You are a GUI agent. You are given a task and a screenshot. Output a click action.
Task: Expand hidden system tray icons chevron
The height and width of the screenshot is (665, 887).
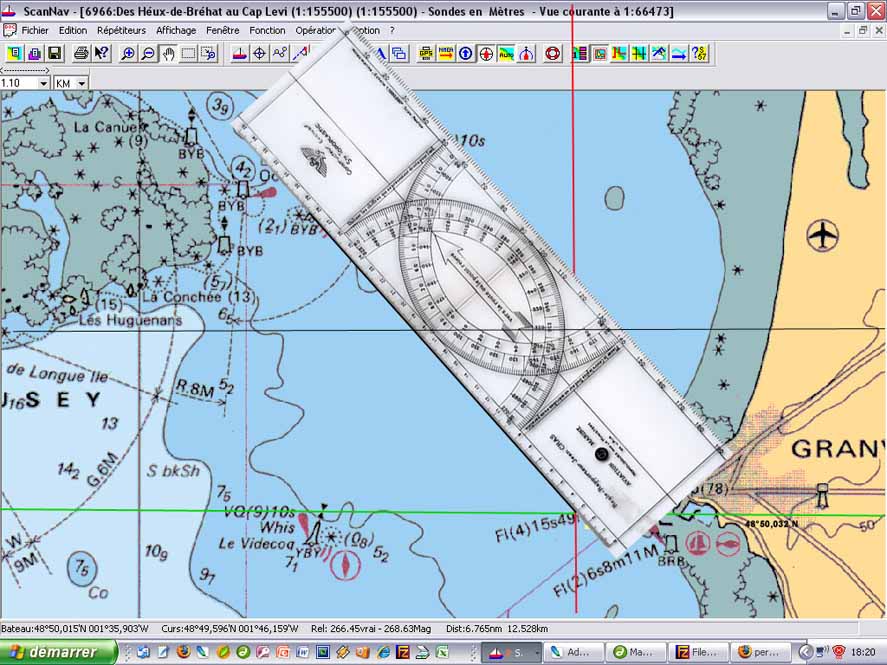click(x=806, y=652)
